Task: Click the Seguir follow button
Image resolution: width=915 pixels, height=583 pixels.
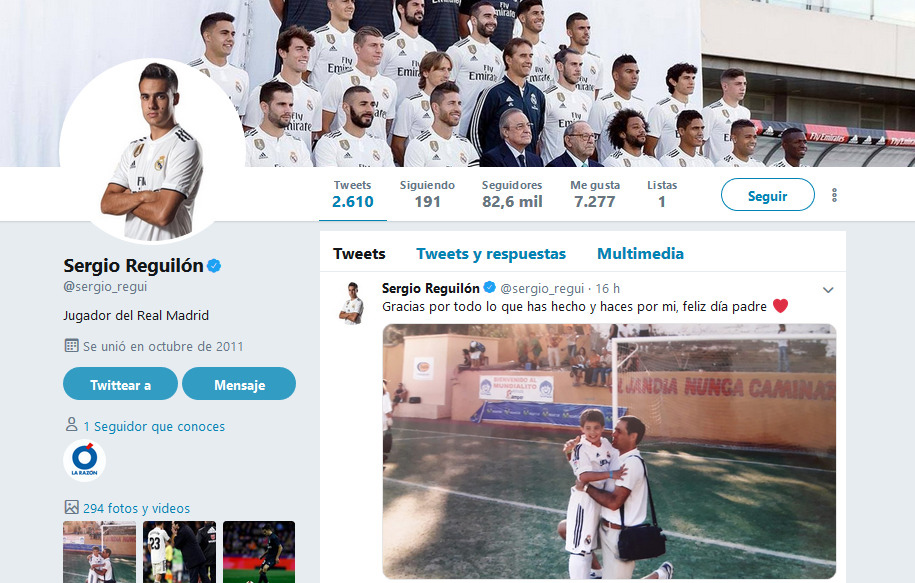Action: coord(768,195)
